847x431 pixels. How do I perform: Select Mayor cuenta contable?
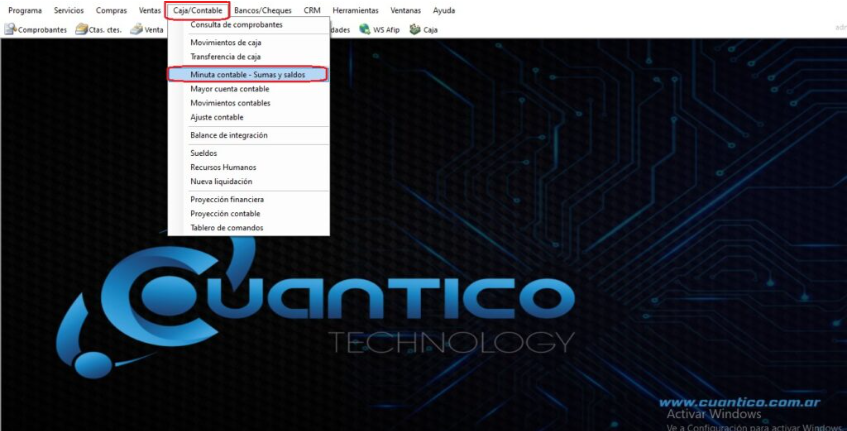click(248, 89)
